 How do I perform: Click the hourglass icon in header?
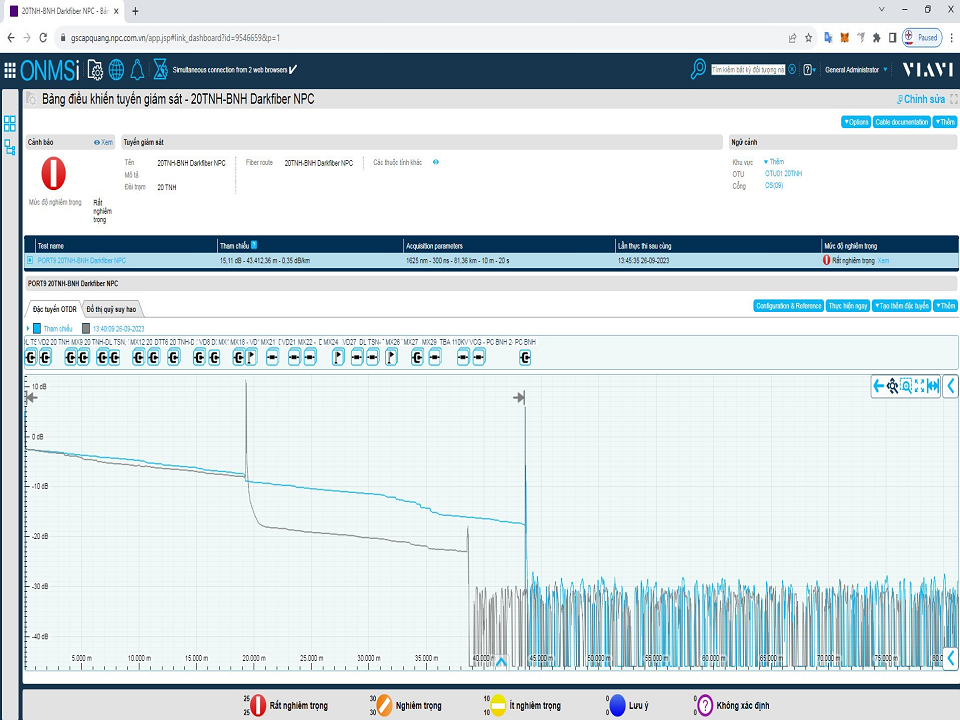[159, 70]
